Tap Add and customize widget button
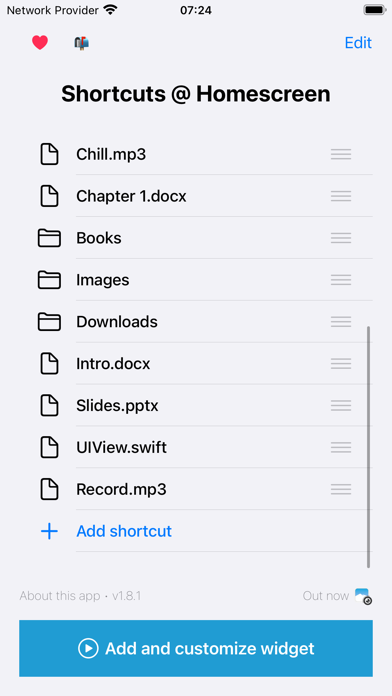The image size is (392, 696). [x=196, y=649]
